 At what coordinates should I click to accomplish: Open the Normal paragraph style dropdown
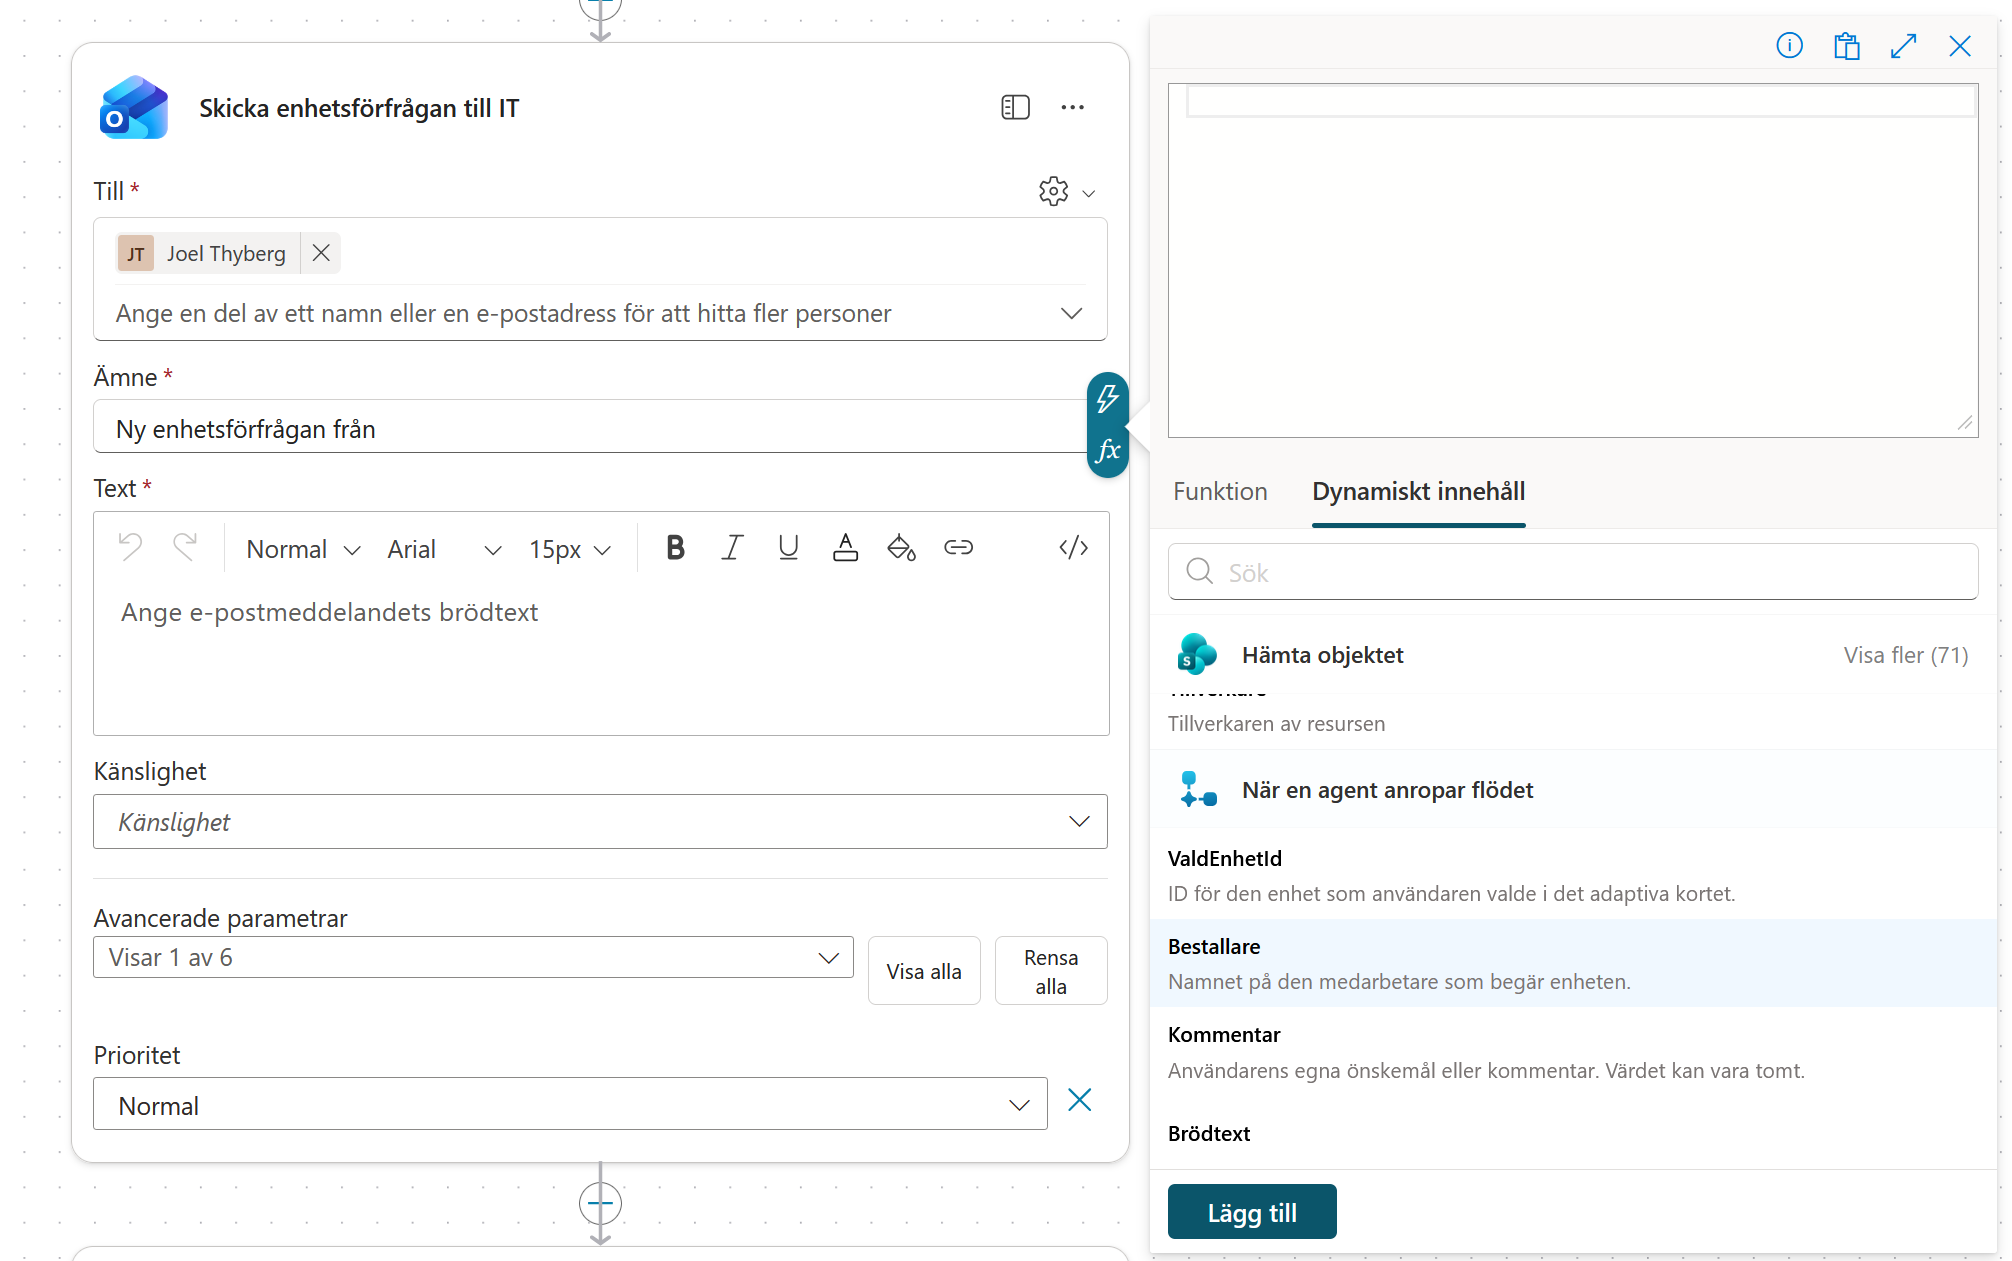click(303, 549)
